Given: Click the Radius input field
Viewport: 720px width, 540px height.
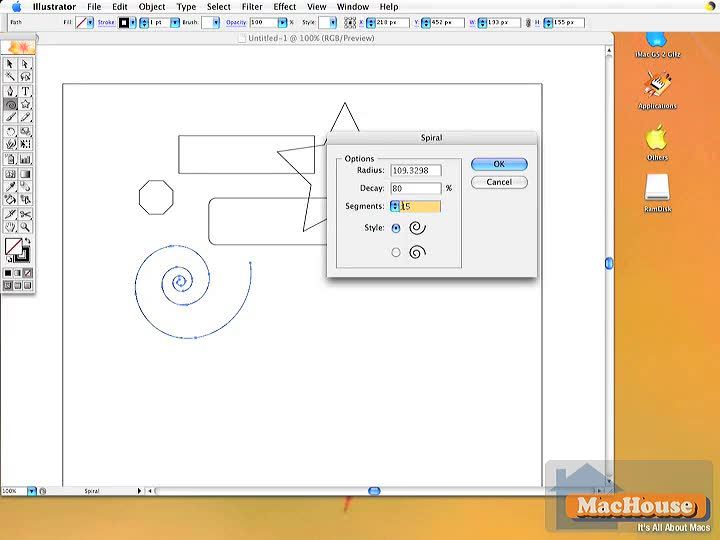Looking at the screenshot, I should click(x=416, y=170).
